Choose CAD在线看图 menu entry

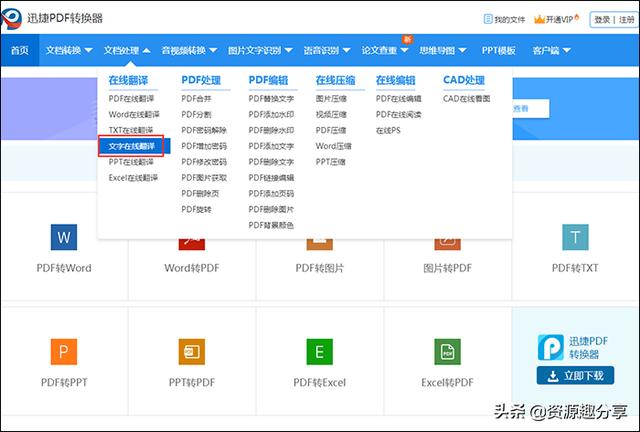(x=467, y=98)
